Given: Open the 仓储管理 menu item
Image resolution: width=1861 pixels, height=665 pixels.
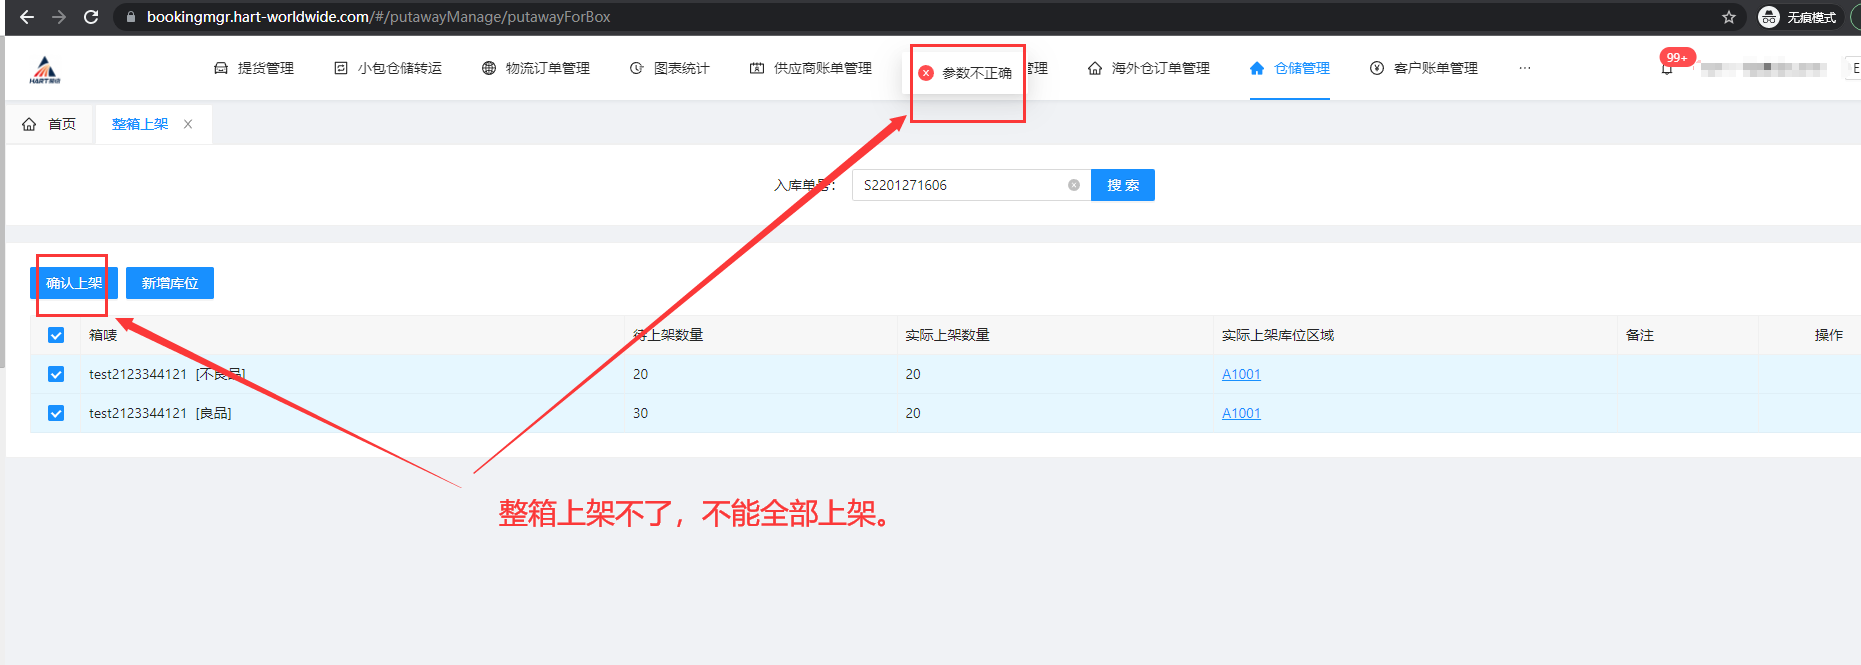Looking at the screenshot, I should (1290, 68).
